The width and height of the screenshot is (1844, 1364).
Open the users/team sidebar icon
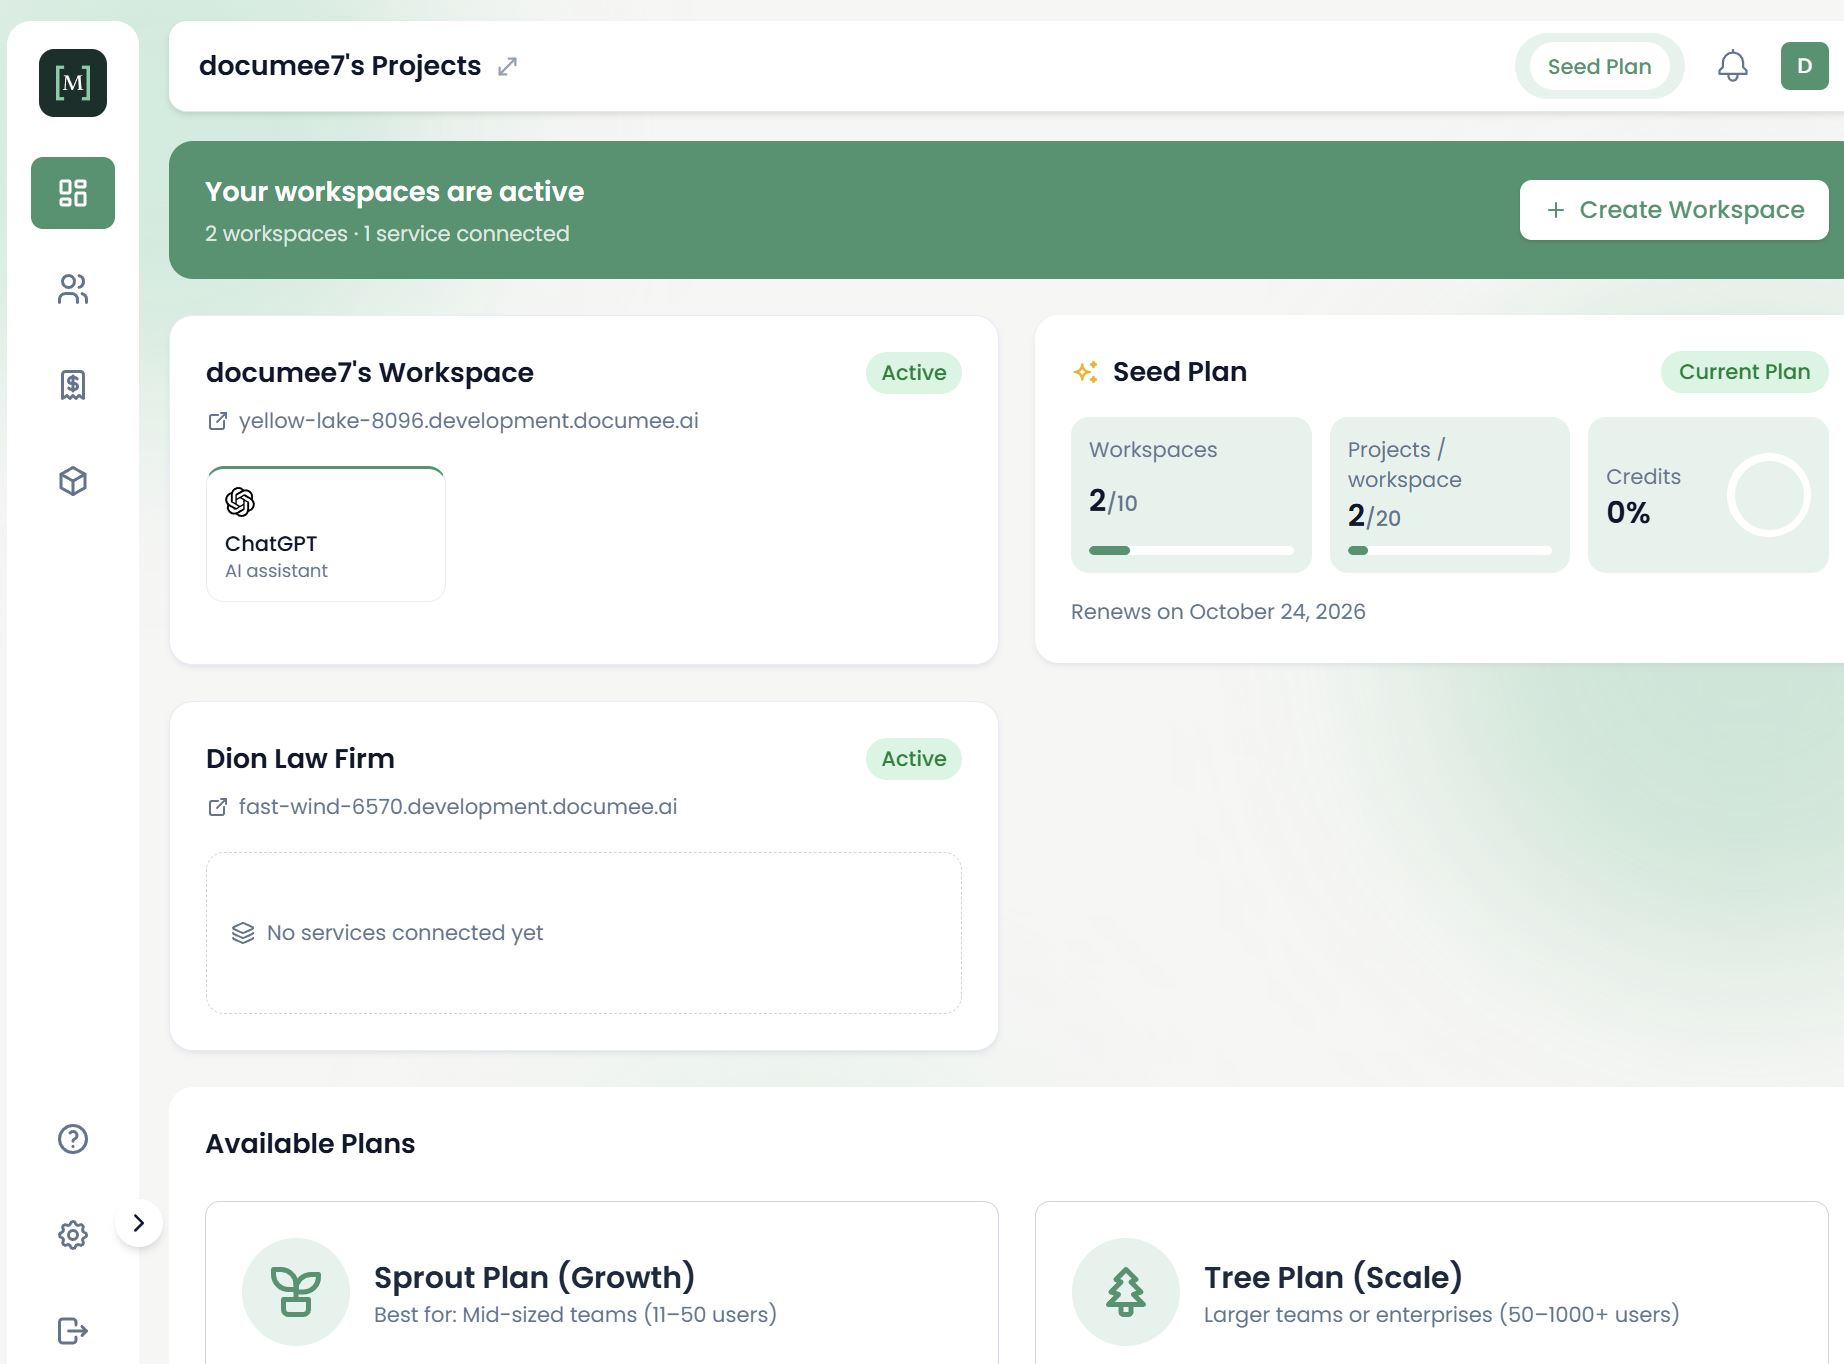[x=73, y=289]
